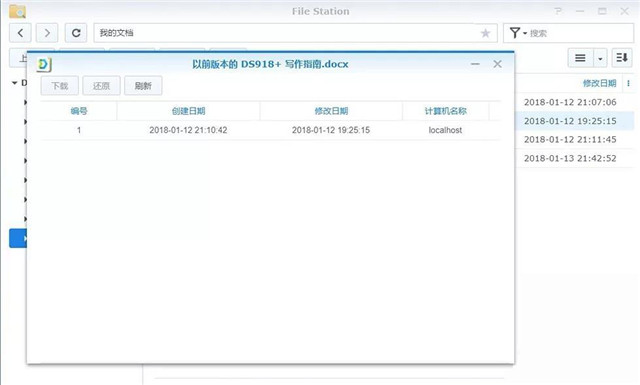Open the view mode dropdown arrow
Viewport: 640px width, 385px height.
(600, 58)
